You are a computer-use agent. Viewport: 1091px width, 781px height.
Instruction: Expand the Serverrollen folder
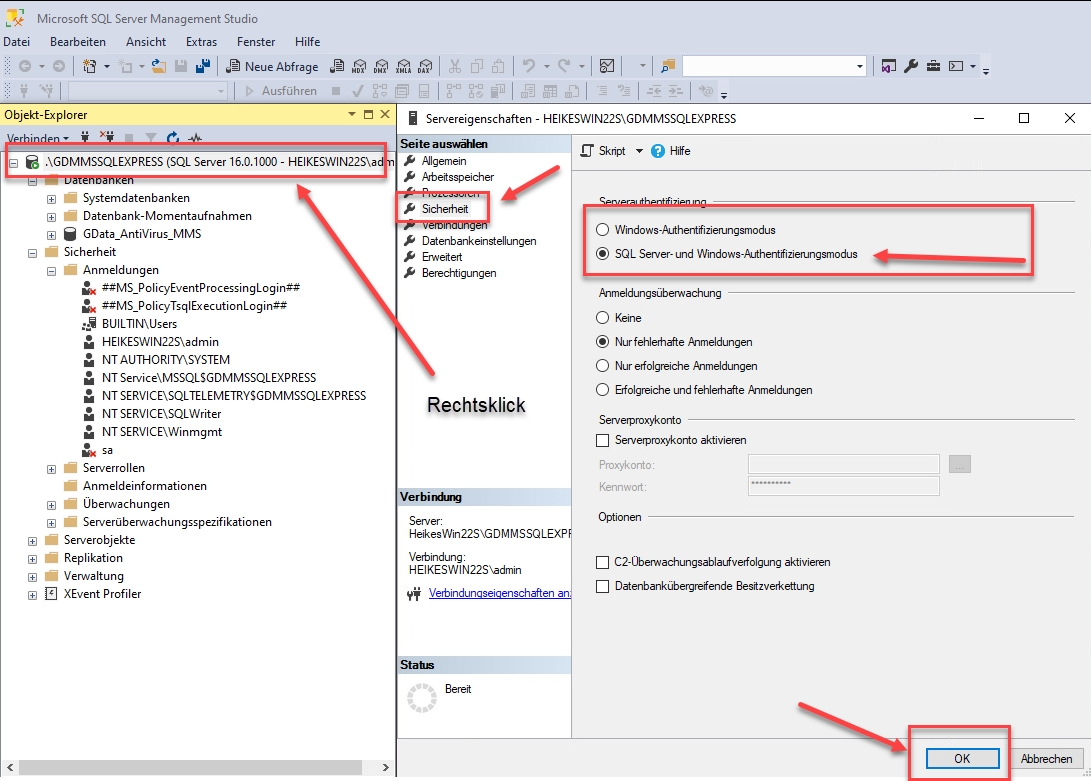pyautogui.click(x=51, y=469)
